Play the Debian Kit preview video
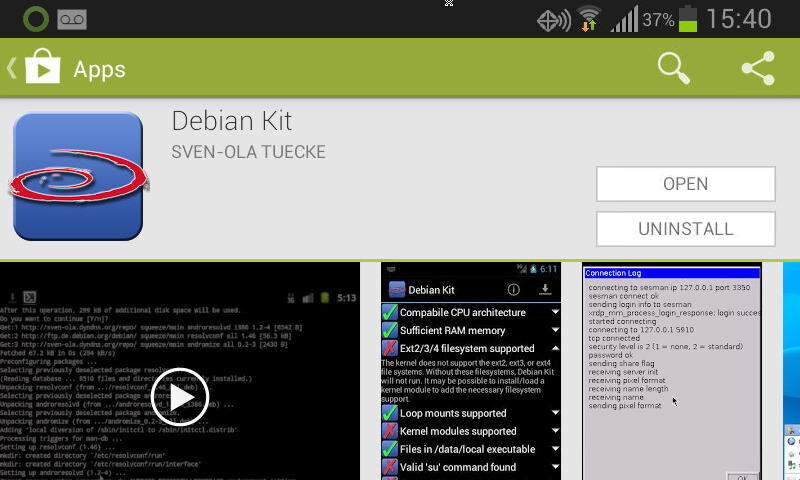The width and height of the screenshot is (800, 480). click(180, 397)
